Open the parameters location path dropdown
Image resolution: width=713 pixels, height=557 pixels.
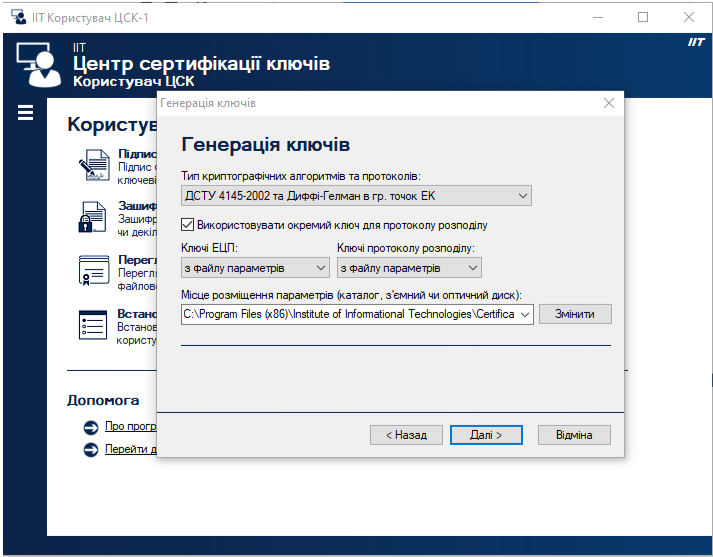[x=525, y=314]
